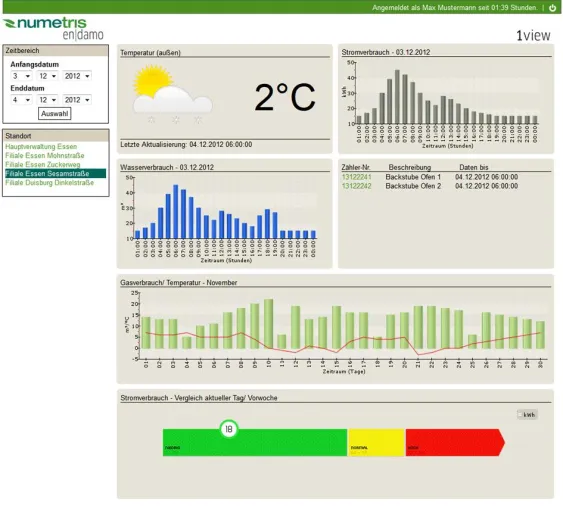Screen dimensions: 563x508
Task: Select Filiale Duisburg Dinkelstraße location
Action: [x=49, y=183]
